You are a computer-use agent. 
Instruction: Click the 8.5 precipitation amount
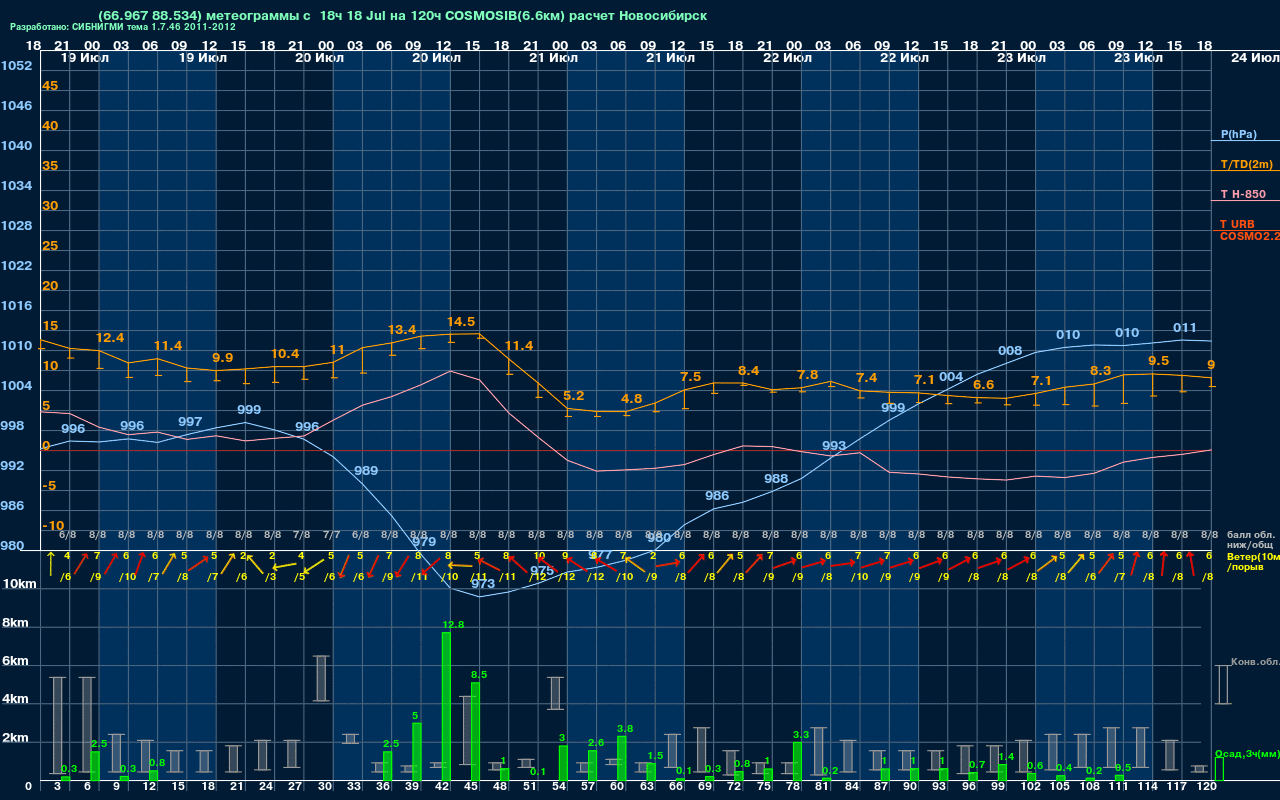[x=479, y=675]
